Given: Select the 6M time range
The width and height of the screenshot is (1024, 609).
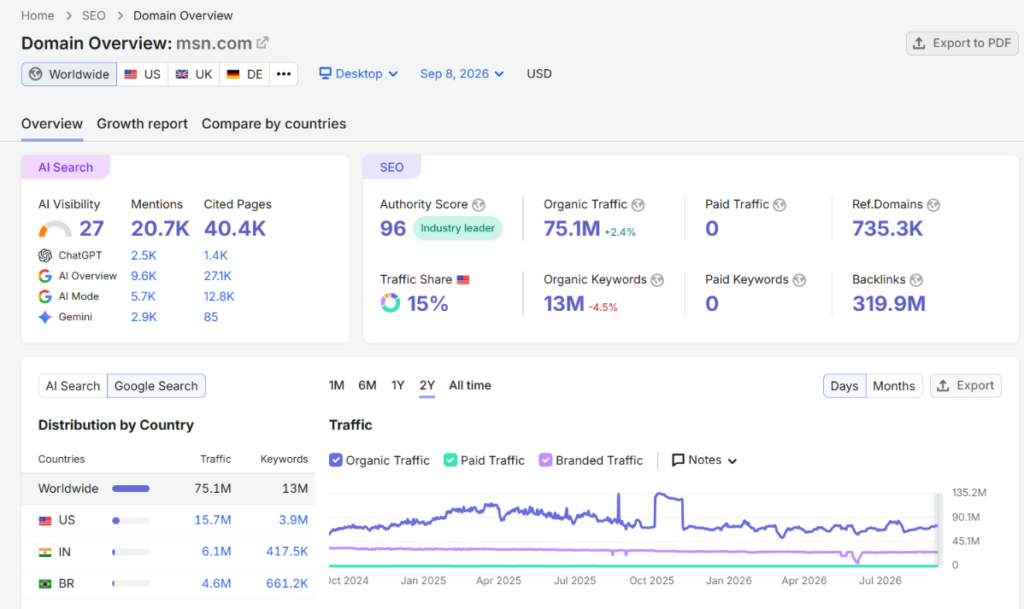Looking at the screenshot, I should [x=367, y=386].
